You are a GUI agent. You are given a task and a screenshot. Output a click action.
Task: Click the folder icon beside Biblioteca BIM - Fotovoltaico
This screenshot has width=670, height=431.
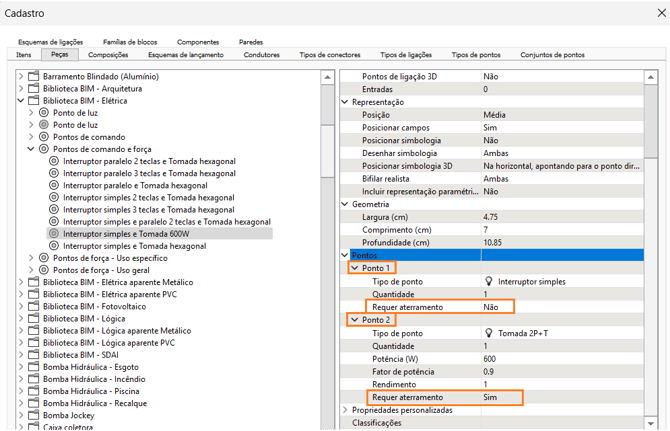pyautogui.click(x=33, y=306)
